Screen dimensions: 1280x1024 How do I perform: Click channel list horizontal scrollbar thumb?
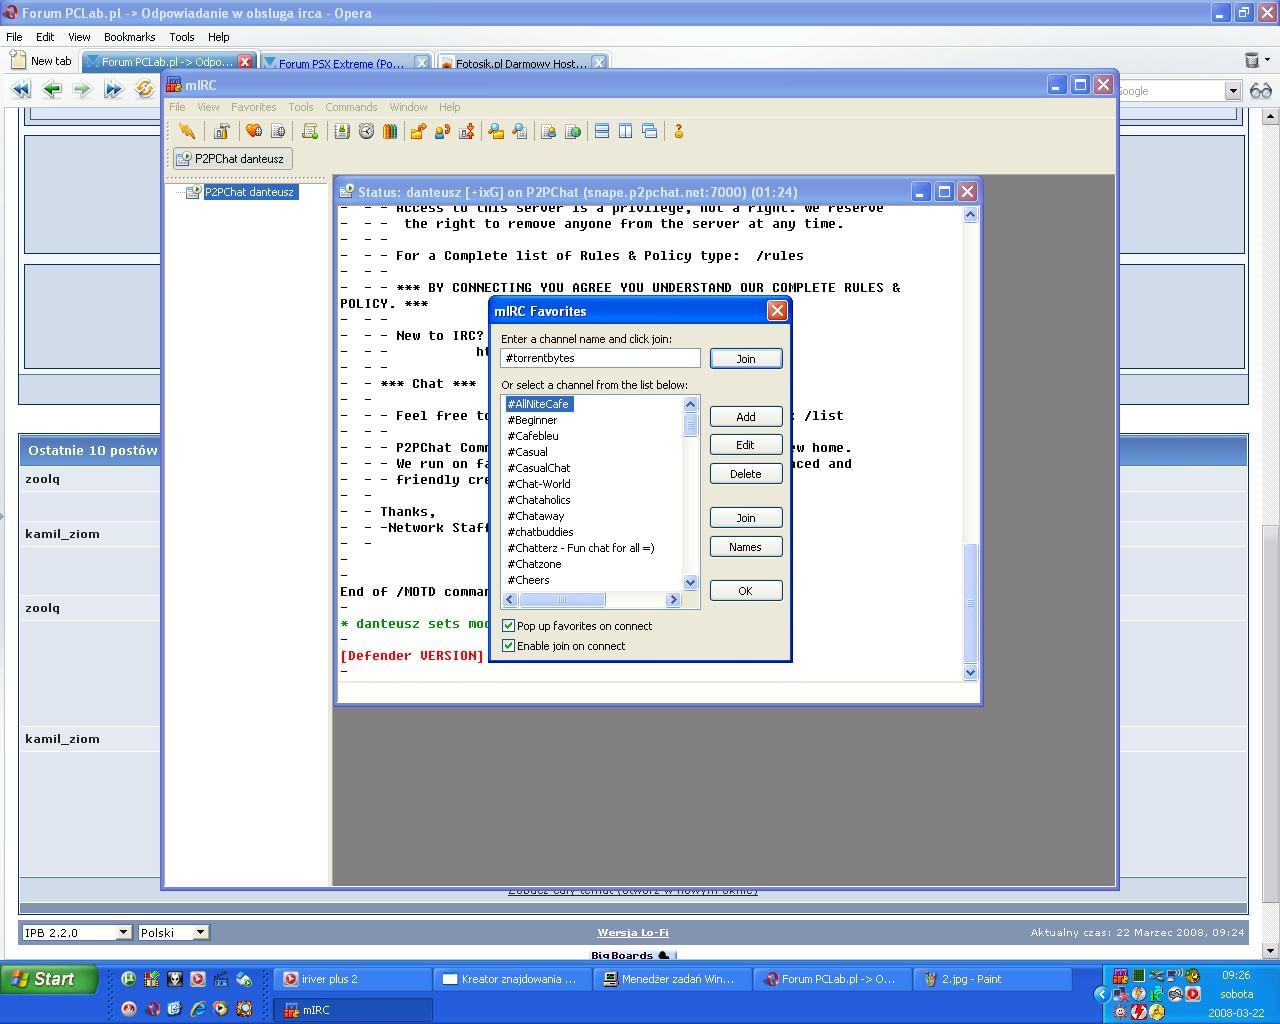(x=562, y=599)
